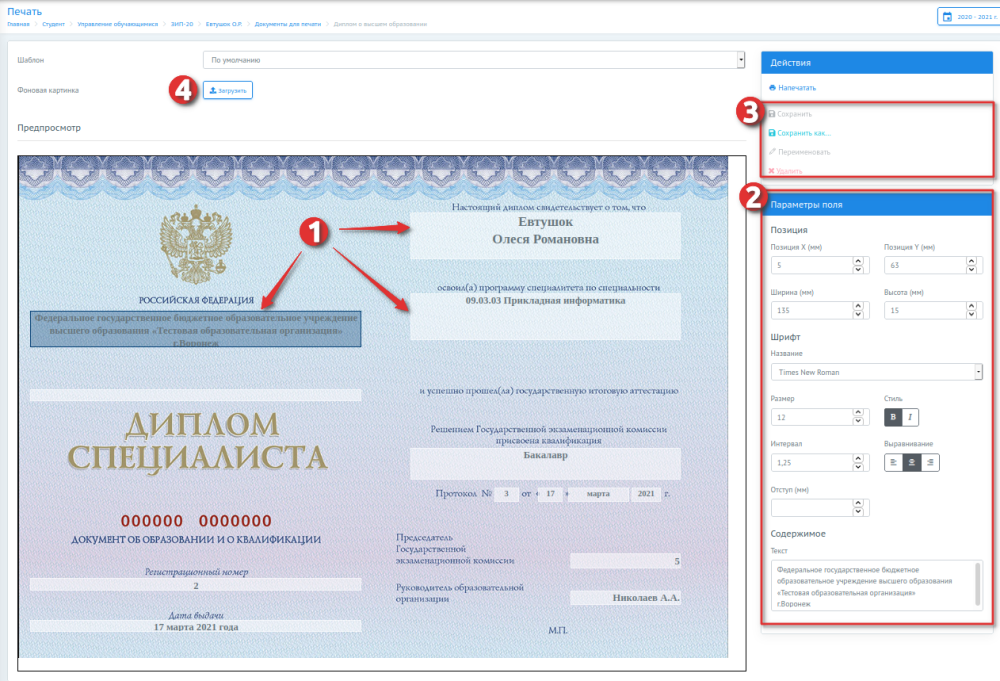Open ЗИП-20 group breadcrumb
This screenshot has height=681, width=1000.
[182, 24]
